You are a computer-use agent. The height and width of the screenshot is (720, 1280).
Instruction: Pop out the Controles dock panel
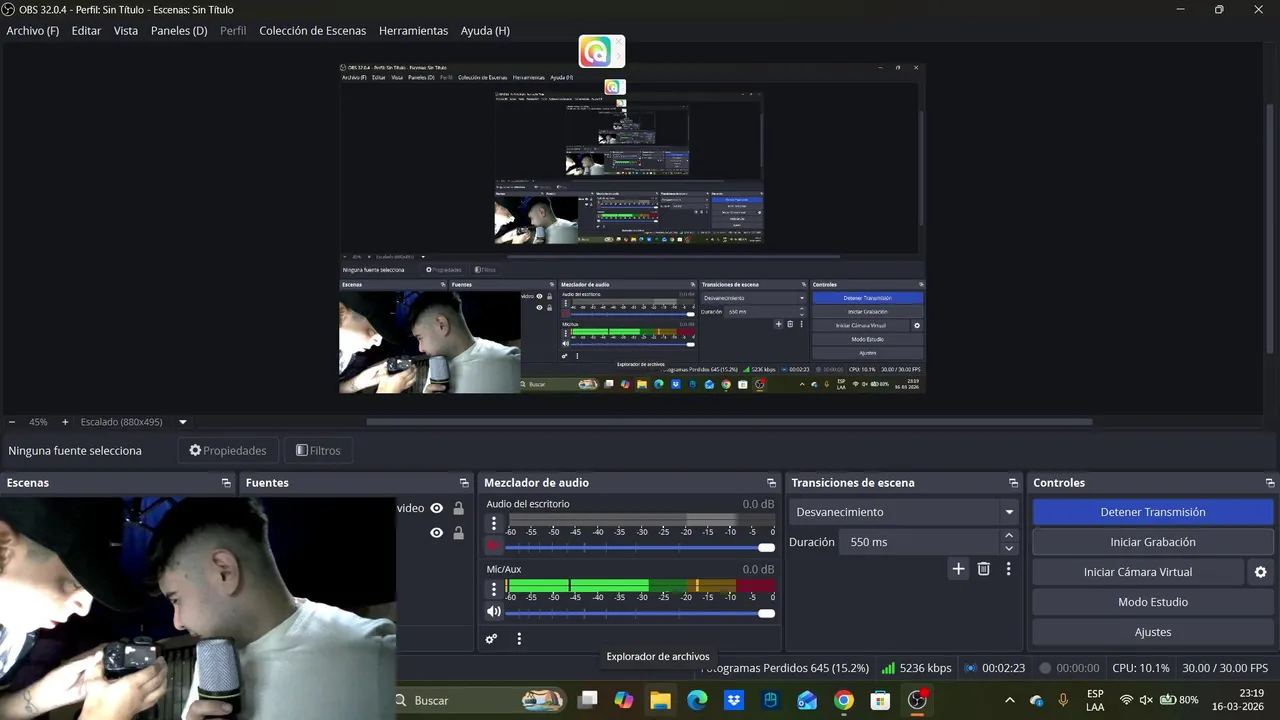pos(1270,483)
